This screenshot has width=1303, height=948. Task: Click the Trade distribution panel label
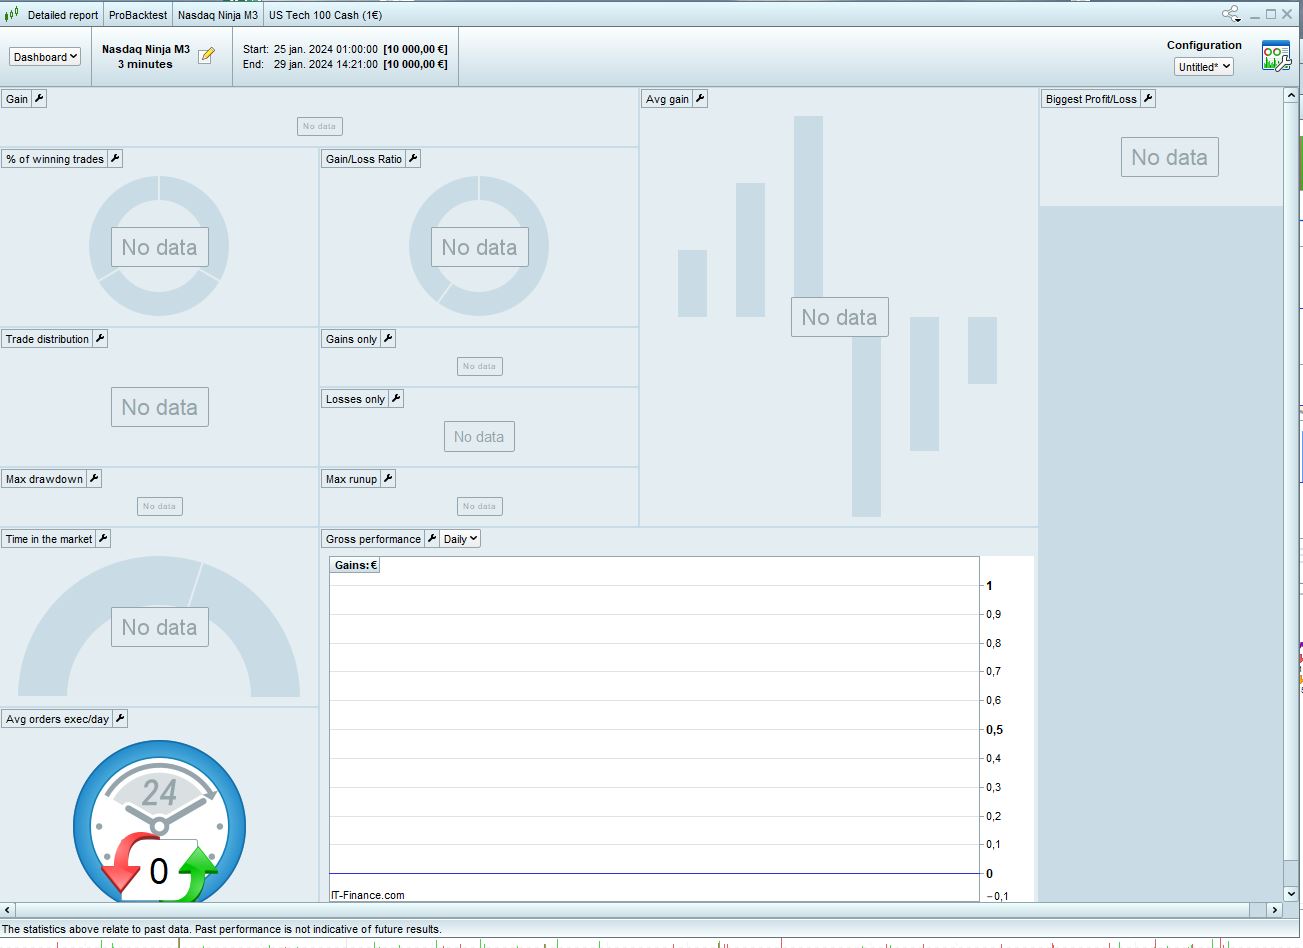click(x=47, y=339)
